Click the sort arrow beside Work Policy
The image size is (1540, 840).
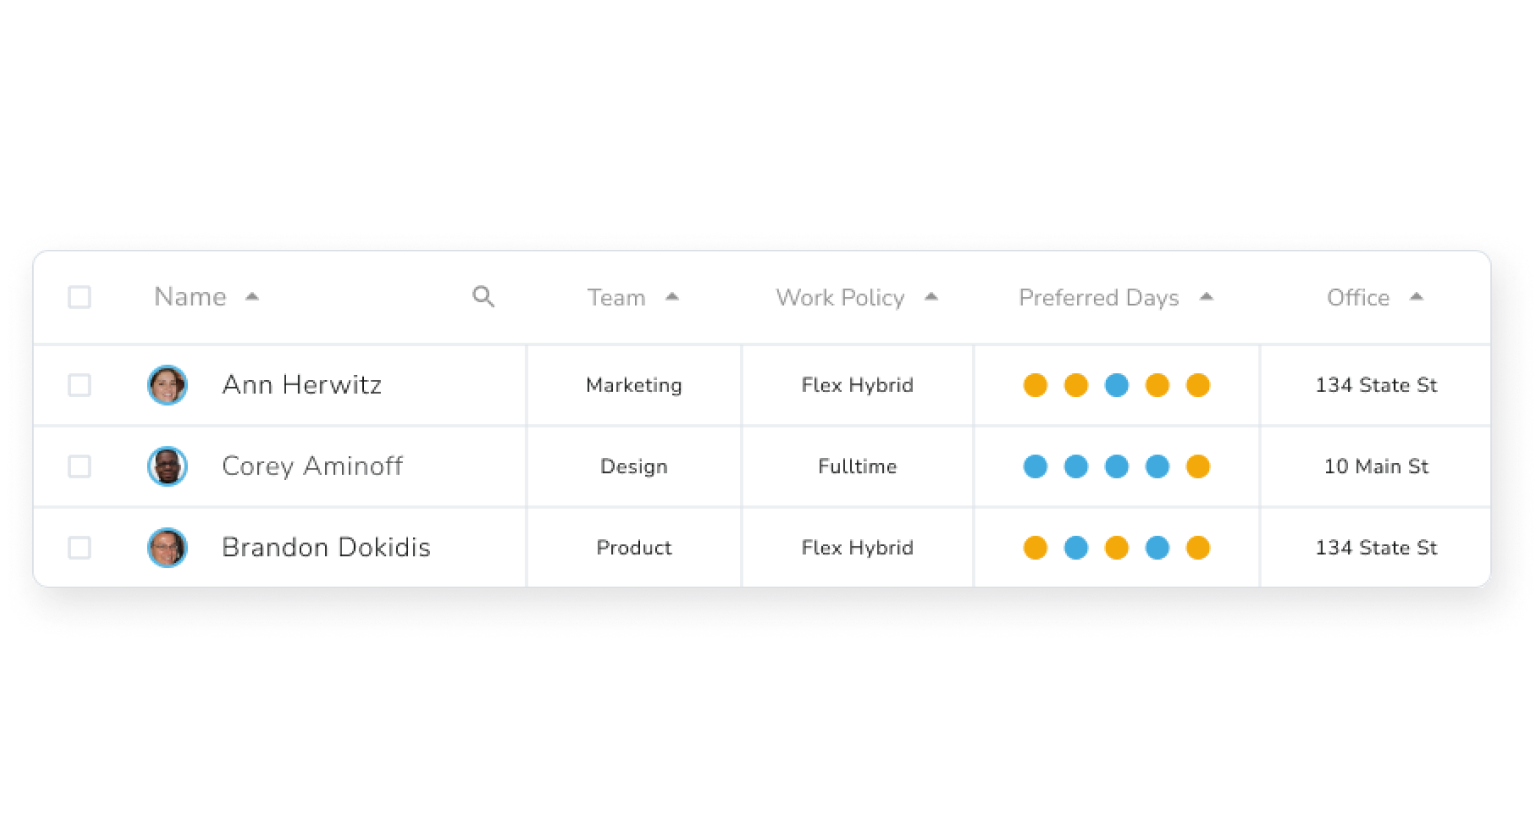coord(931,297)
